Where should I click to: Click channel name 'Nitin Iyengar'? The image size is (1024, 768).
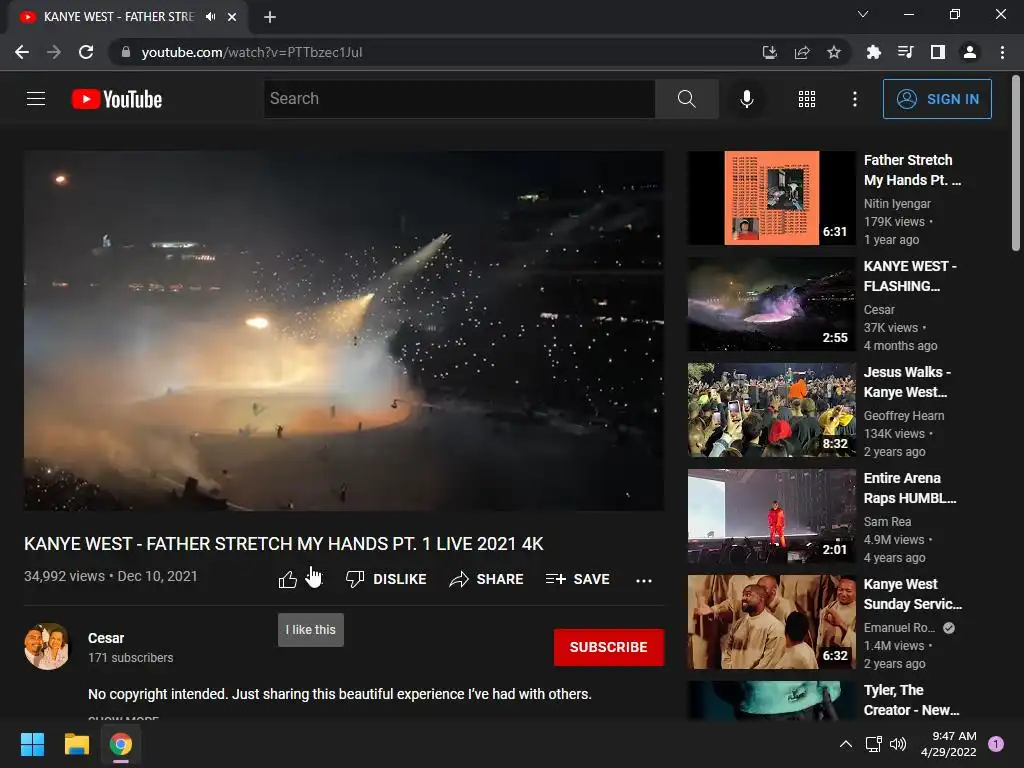click(x=897, y=204)
